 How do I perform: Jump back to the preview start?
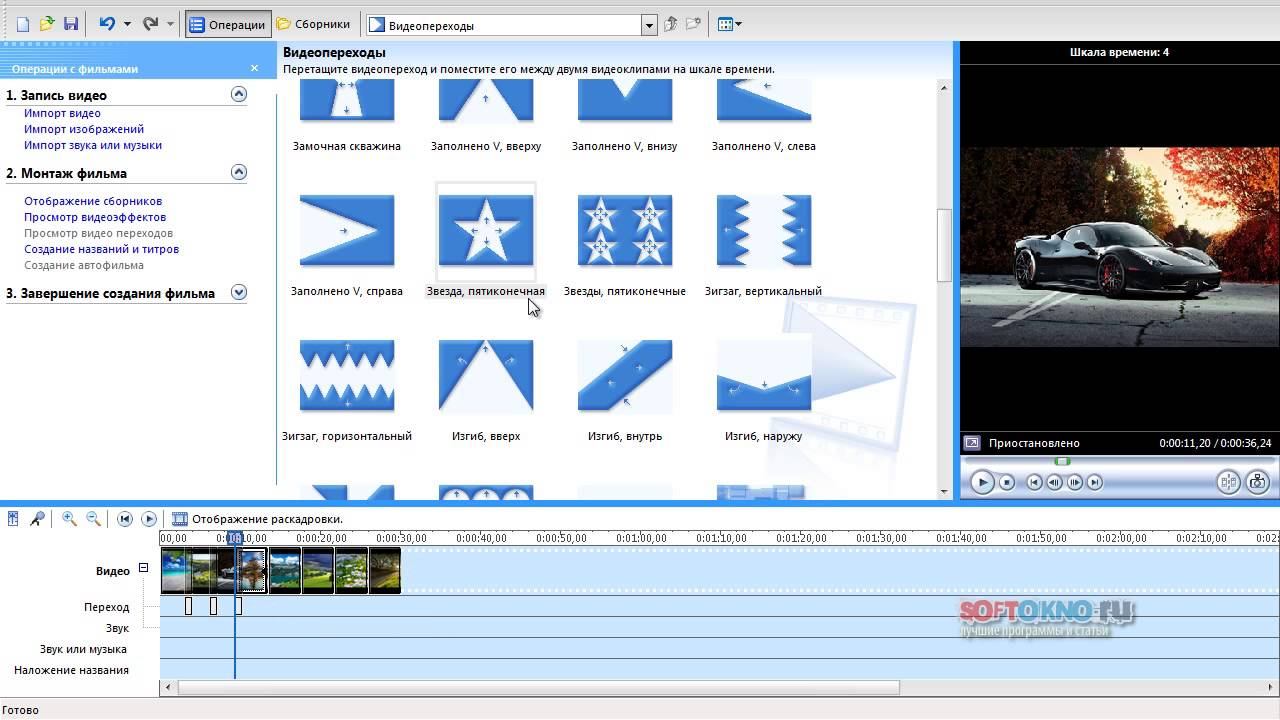pyautogui.click(x=1035, y=482)
